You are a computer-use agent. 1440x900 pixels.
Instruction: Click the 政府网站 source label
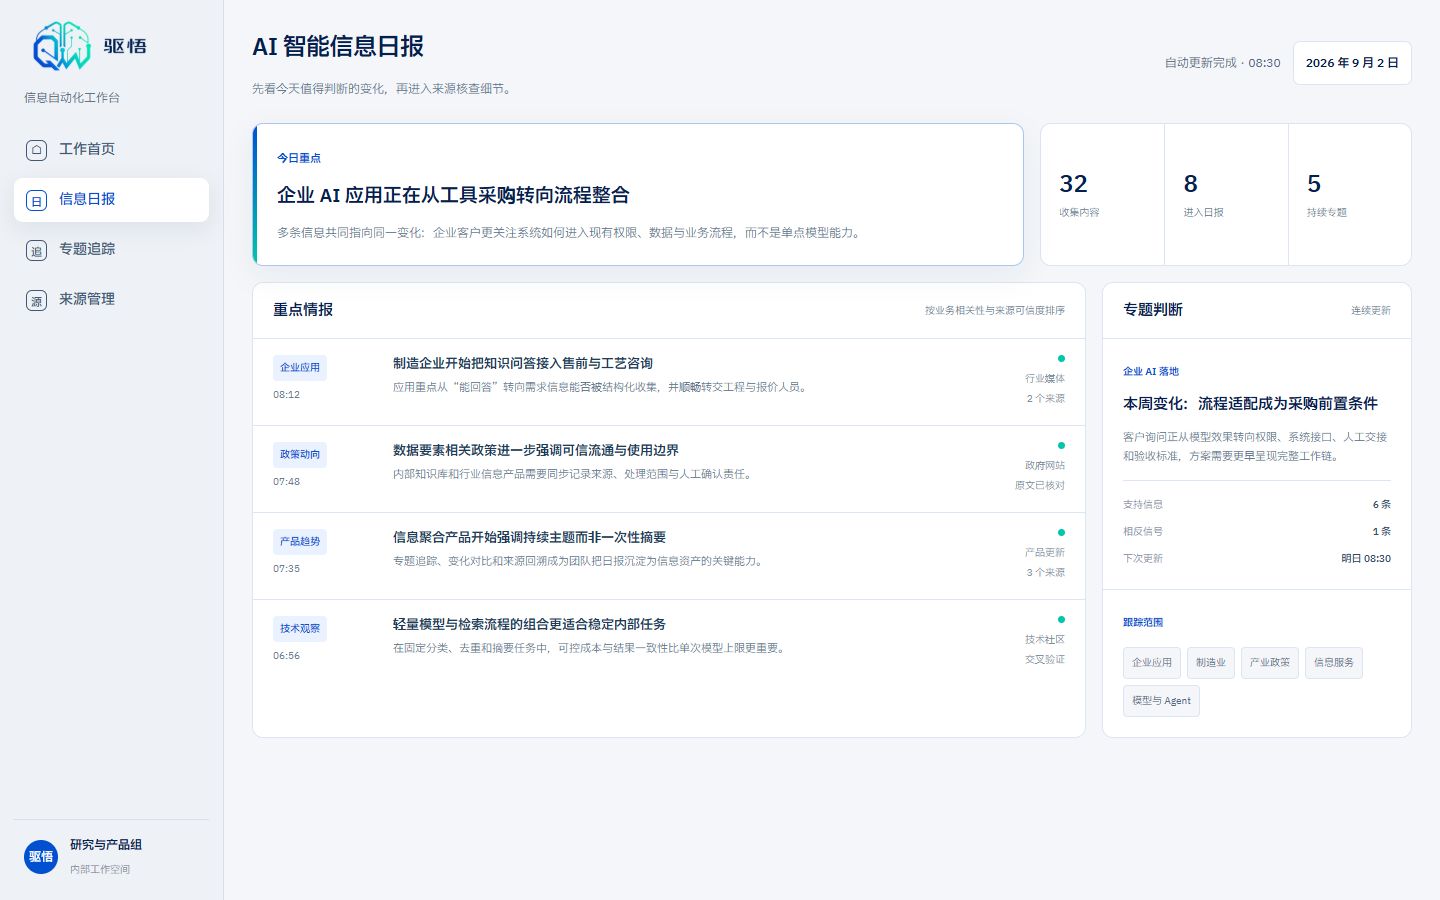[1045, 465]
